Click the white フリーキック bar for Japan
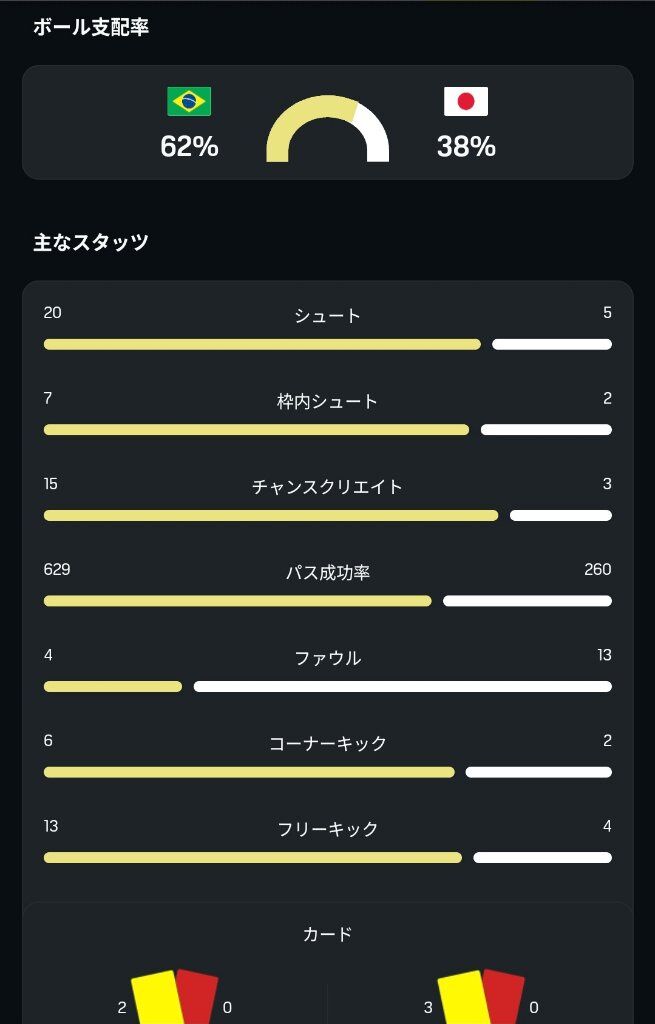Image resolution: width=655 pixels, height=1024 pixels. pyautogui.click(x=543, y=857)
